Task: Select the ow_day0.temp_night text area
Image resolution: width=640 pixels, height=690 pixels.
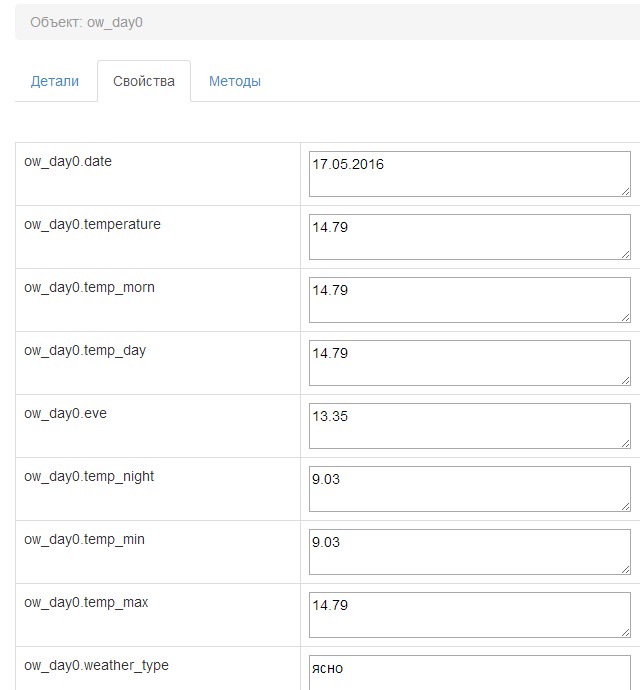Action: click(470, 489)
